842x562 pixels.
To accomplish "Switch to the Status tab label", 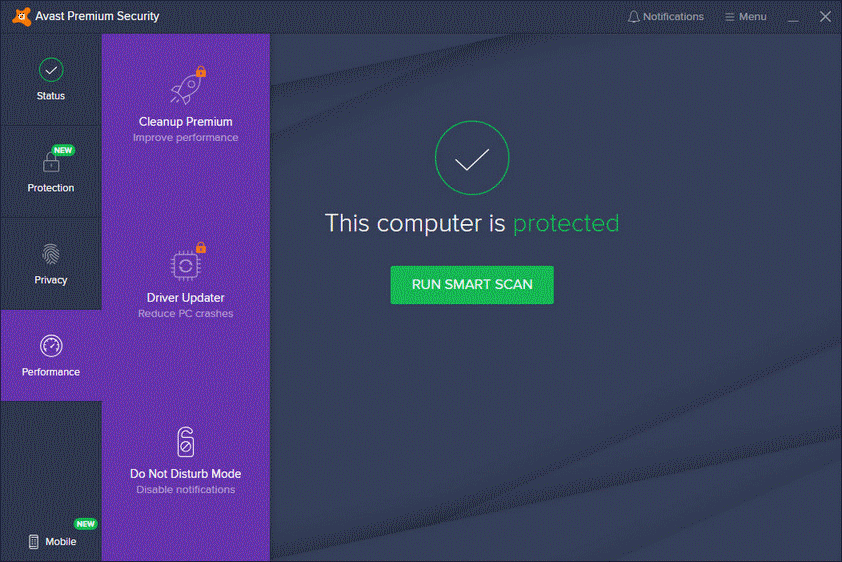I will [50, 96].
